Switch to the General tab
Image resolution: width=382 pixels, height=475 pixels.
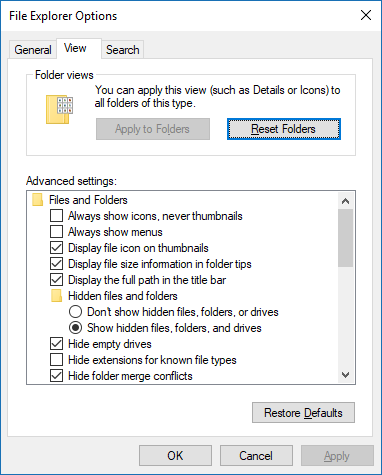pyautogui.click(x=33, y=50)
